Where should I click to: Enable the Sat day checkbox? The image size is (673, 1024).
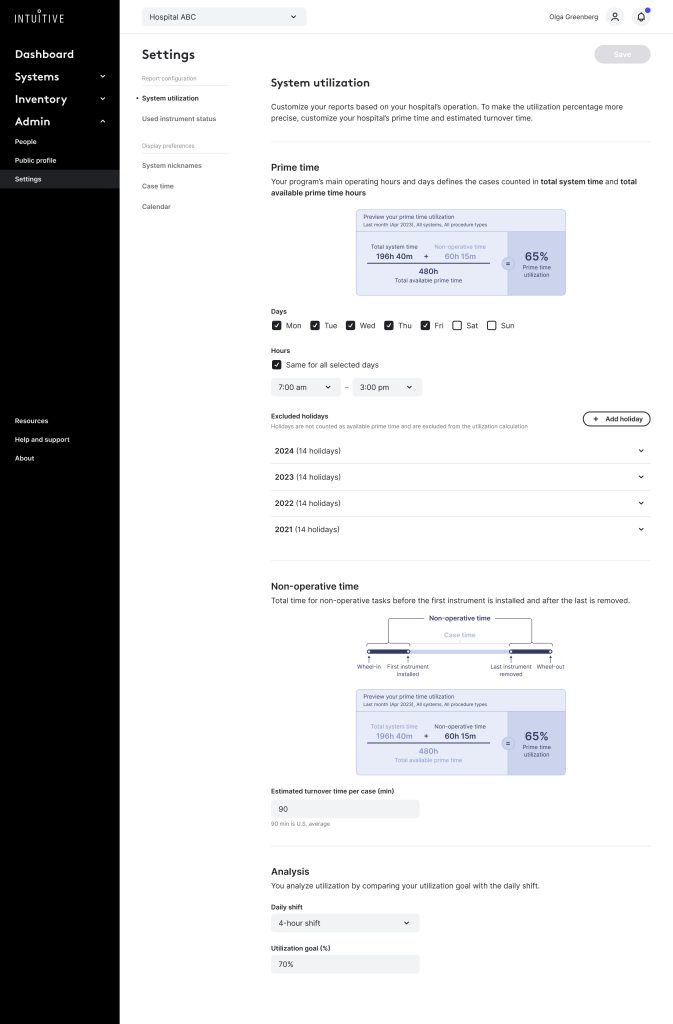tap(457, 326)
